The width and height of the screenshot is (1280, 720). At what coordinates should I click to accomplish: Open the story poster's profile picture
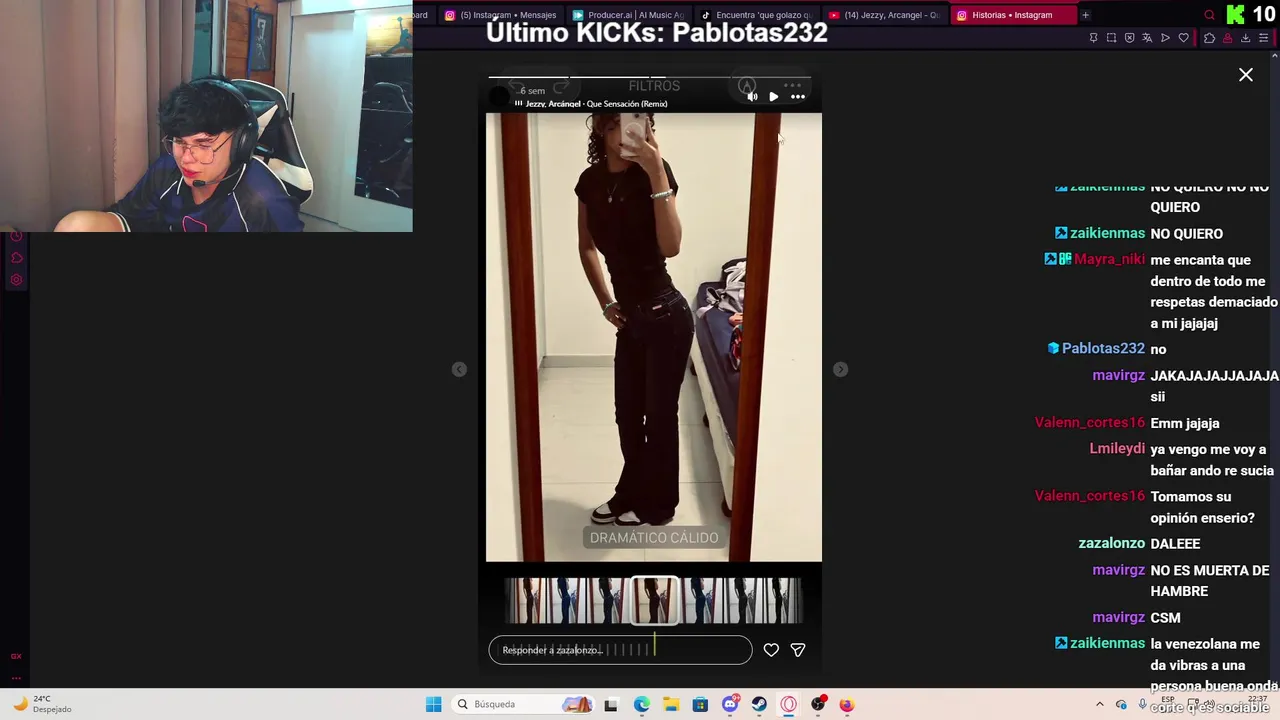500,97
